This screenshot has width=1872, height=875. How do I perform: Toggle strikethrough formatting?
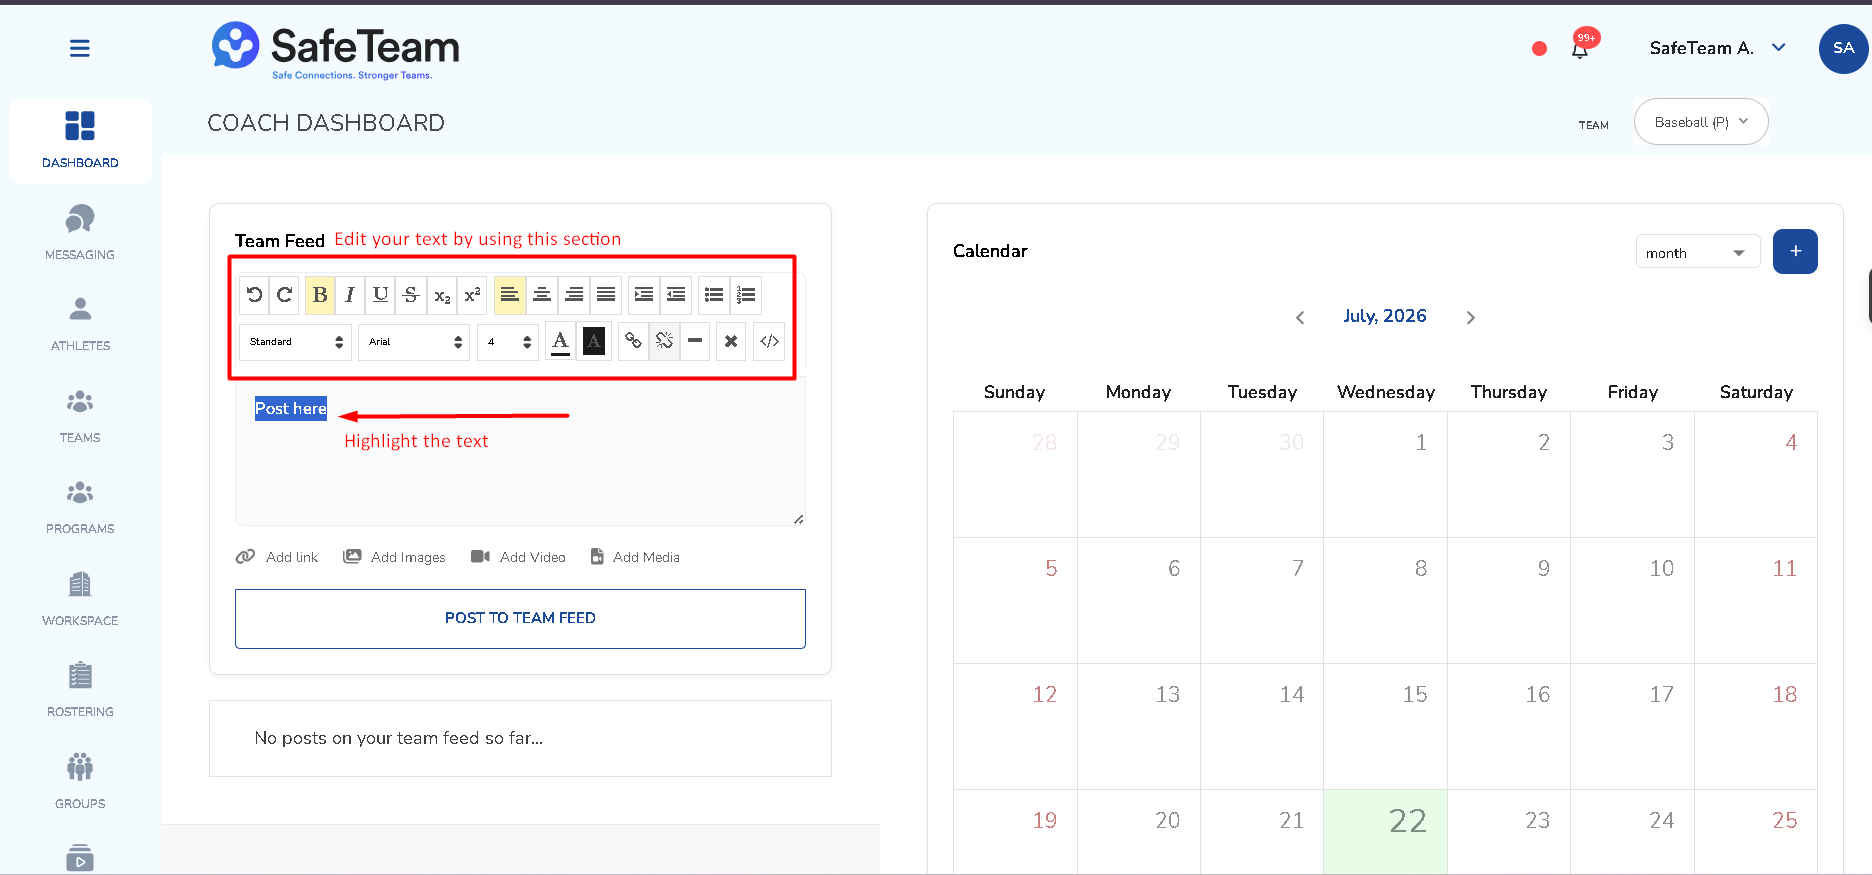(411, 294)
